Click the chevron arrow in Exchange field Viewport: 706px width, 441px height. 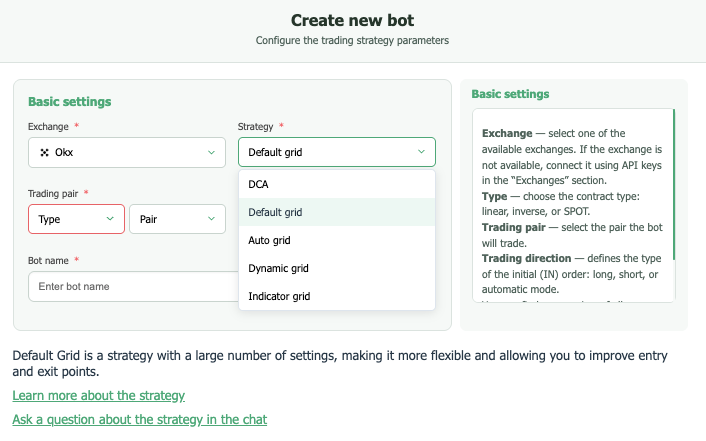coord(211,153)
